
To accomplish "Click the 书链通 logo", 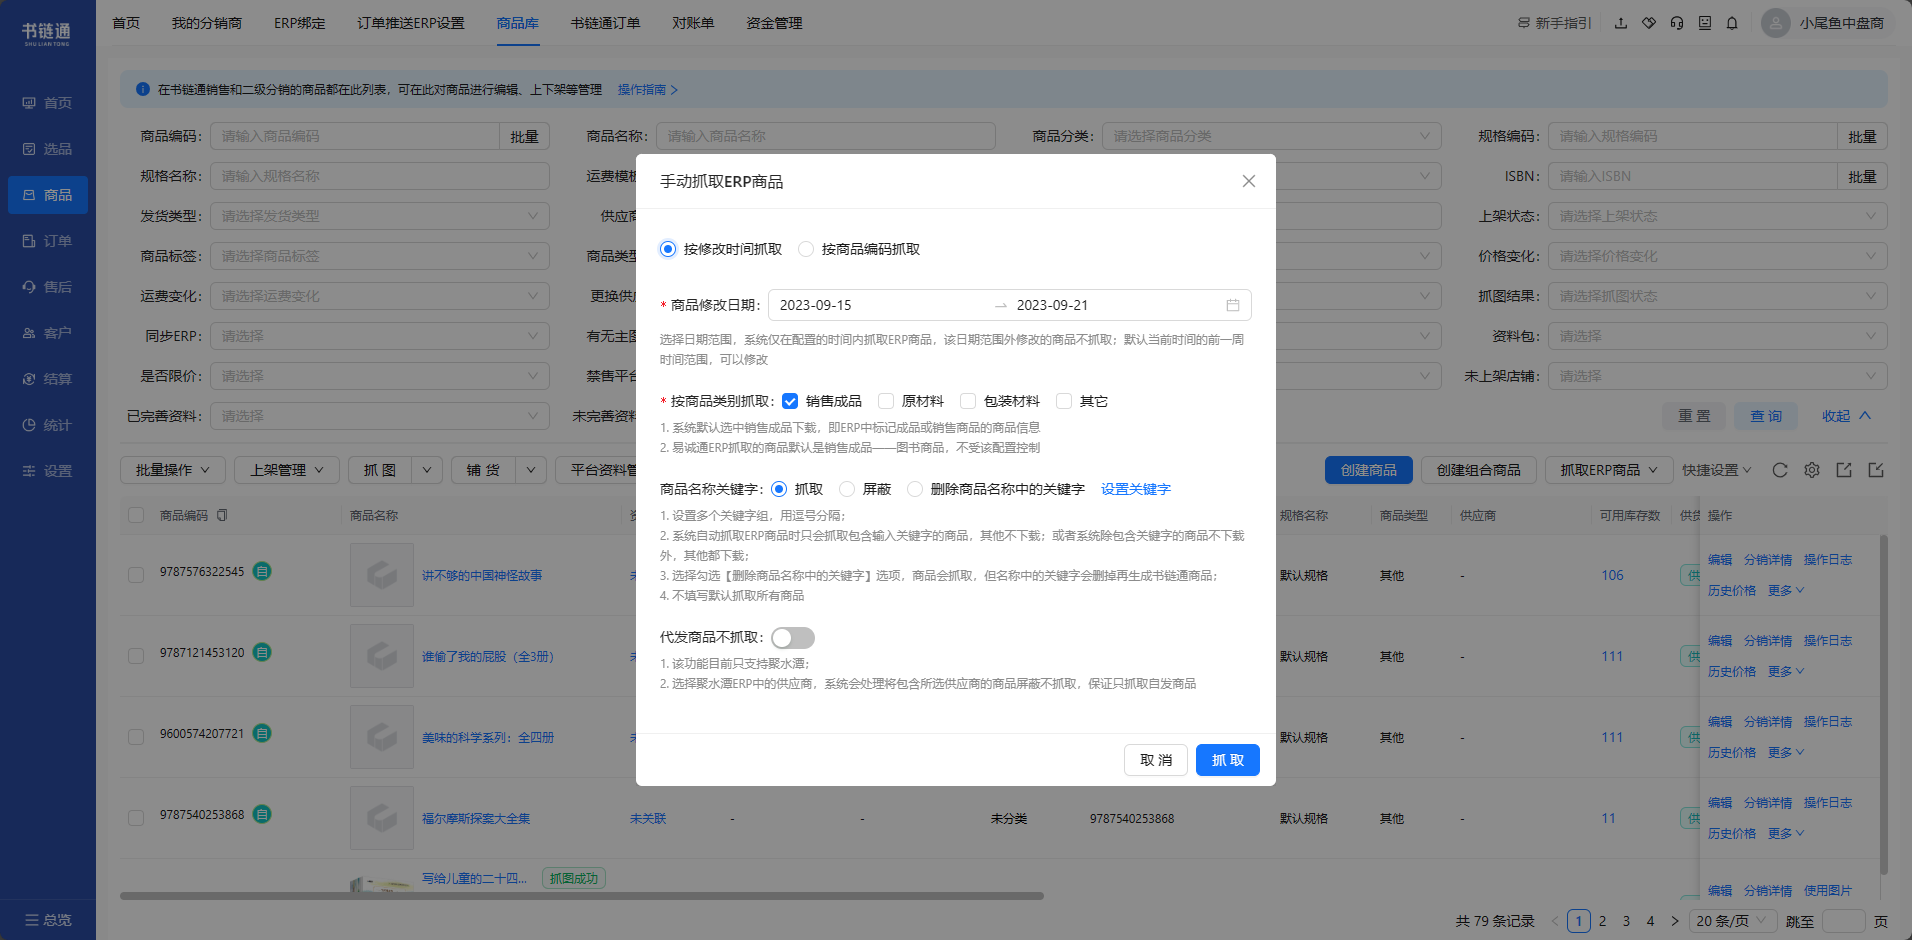I will click(47, 34).
